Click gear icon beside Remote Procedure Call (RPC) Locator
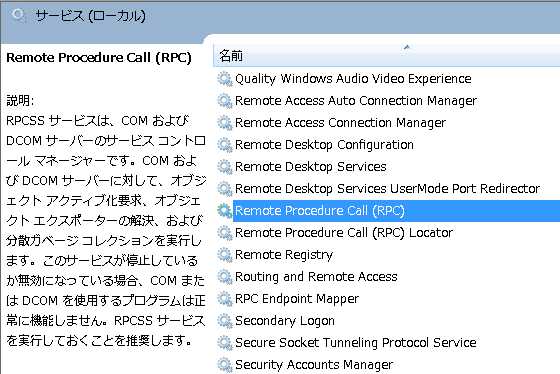 pos(225,233)
